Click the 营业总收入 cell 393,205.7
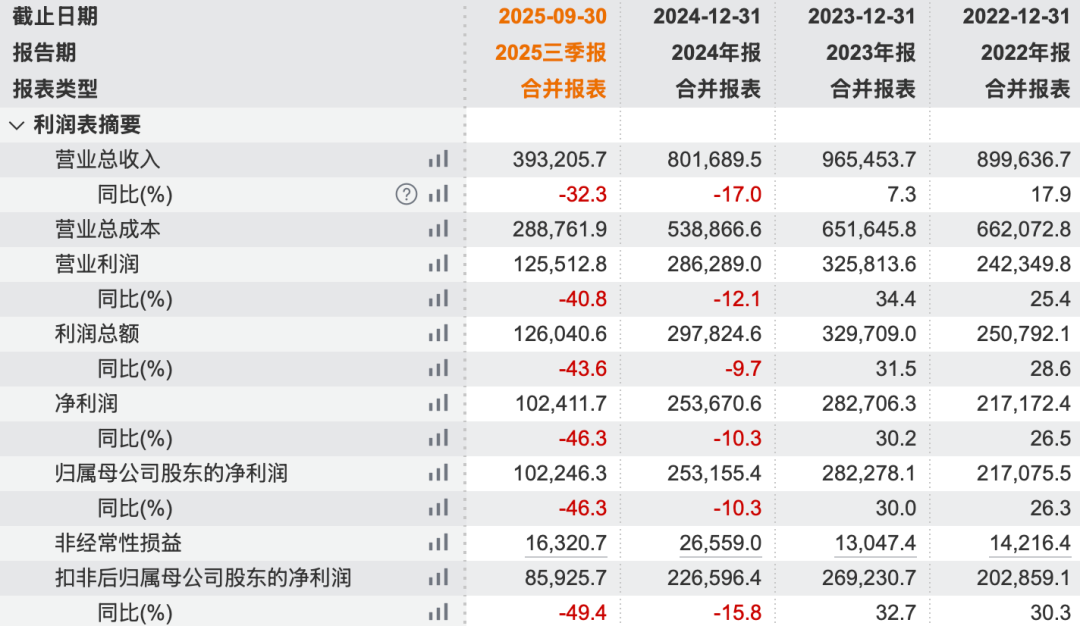The width and height of the screenshot is (1080, 626). (x=559, y=159)
